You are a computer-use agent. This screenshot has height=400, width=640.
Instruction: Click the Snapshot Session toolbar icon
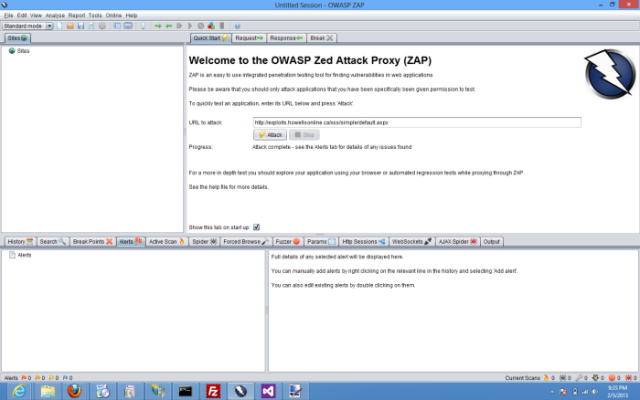[91, 26]
